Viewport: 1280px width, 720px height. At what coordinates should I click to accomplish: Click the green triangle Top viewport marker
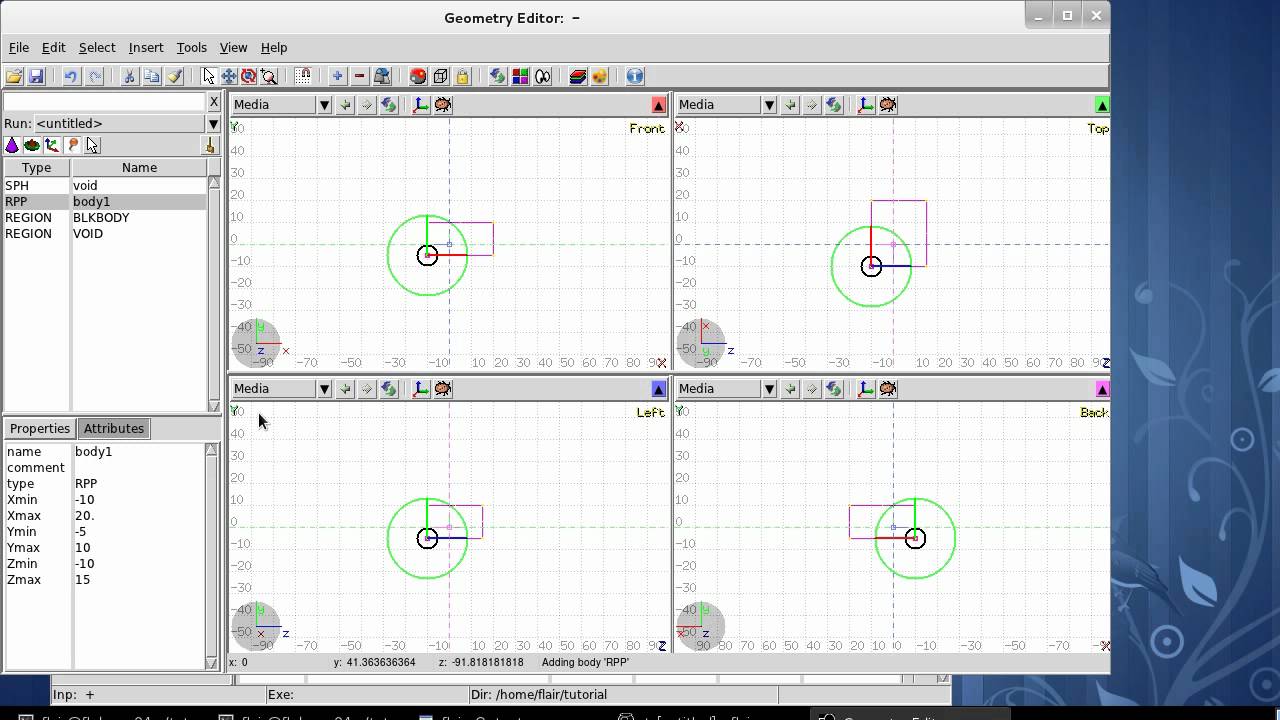pyautogui.click(x=1102, y=104)
